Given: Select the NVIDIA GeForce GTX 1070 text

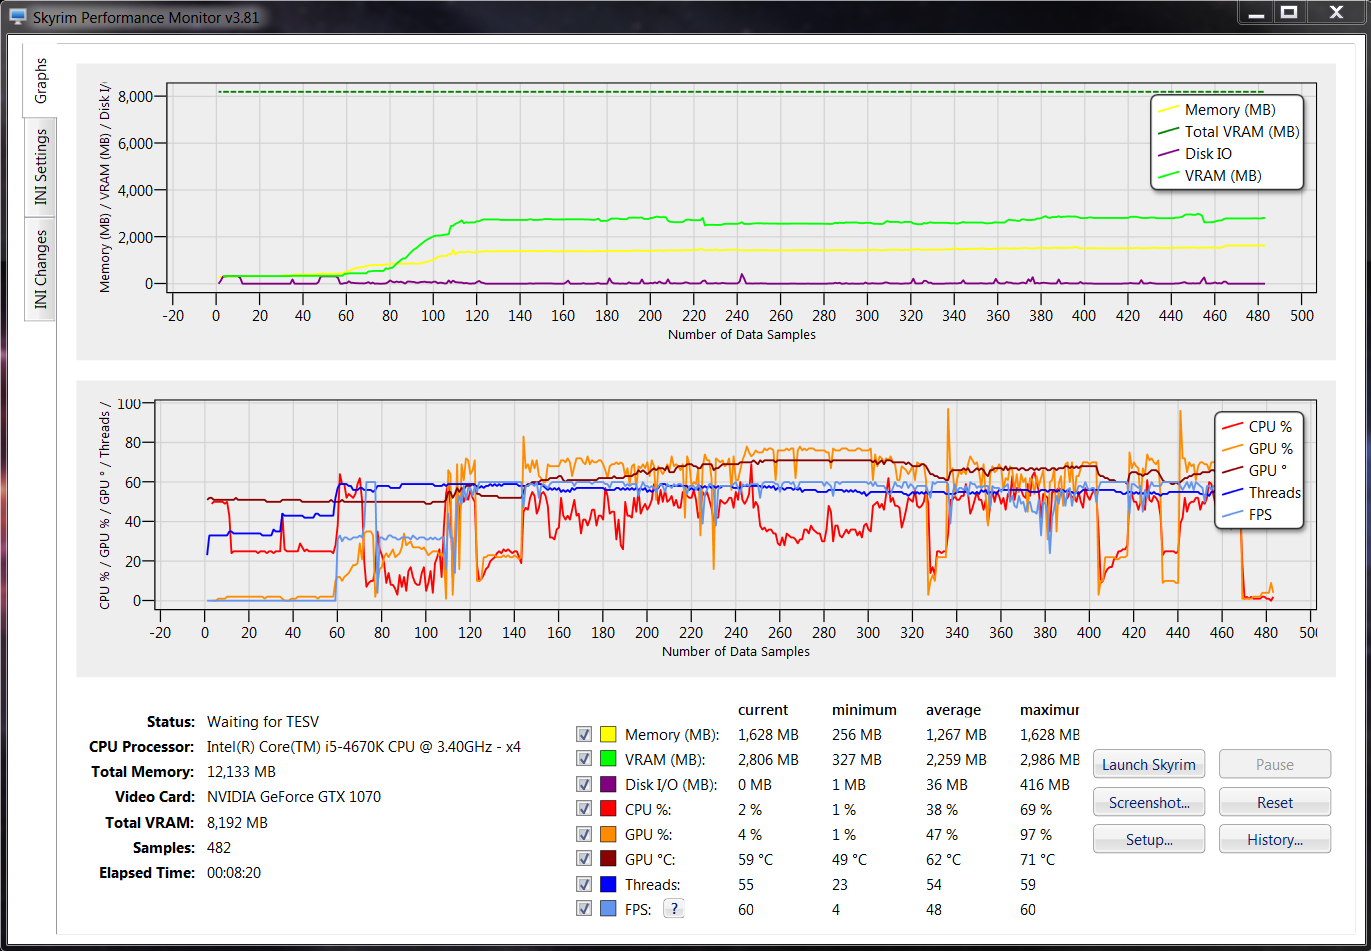Looking at the screenshot, I should (294, 797).
